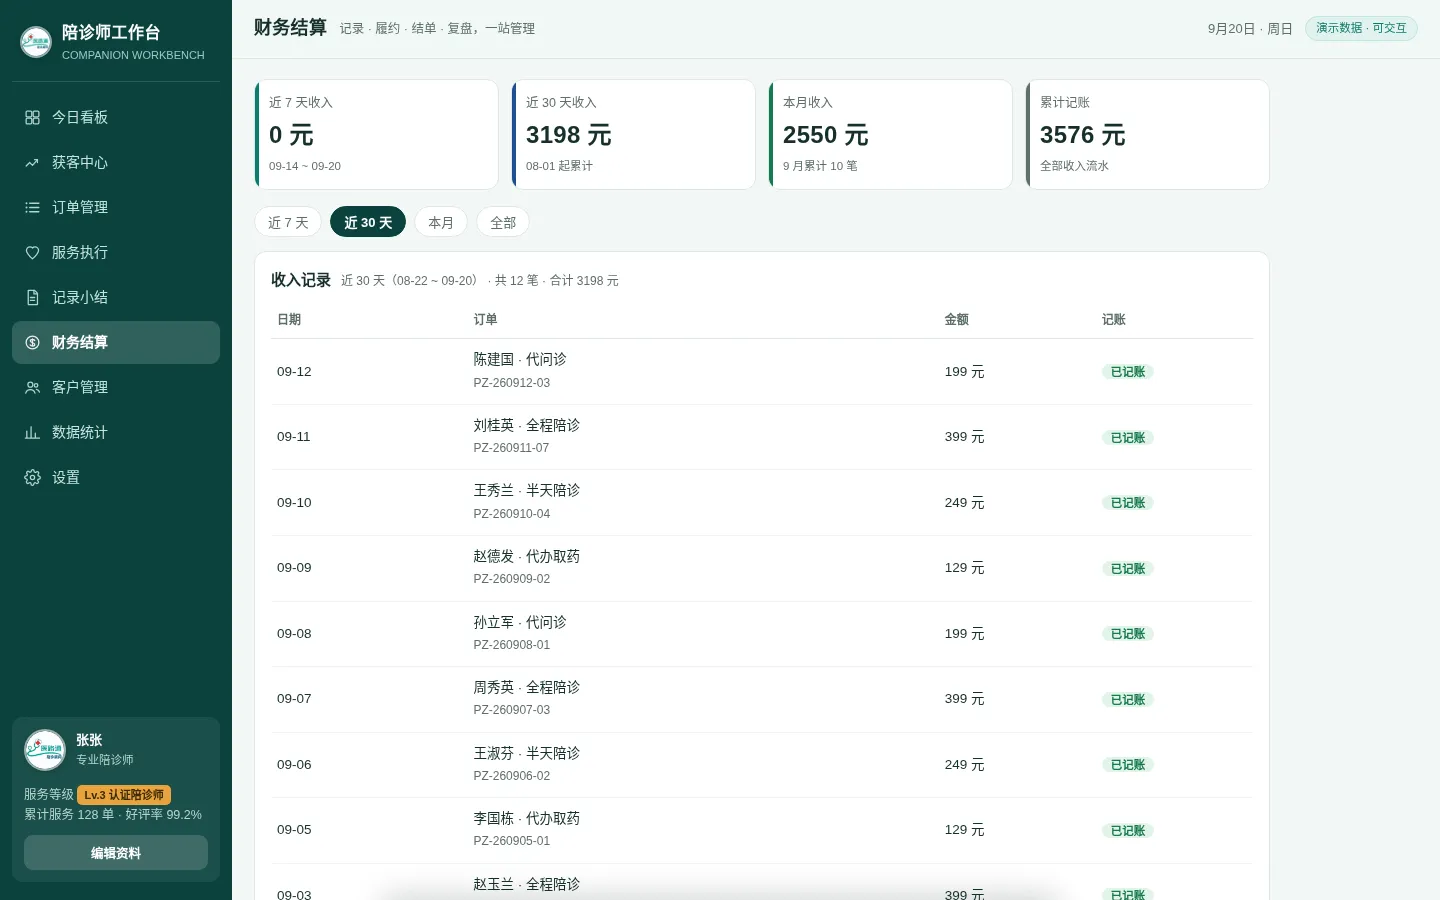Click the 已记账 tag for 周秀英

pyautogui.click(x=1128, y=700)
